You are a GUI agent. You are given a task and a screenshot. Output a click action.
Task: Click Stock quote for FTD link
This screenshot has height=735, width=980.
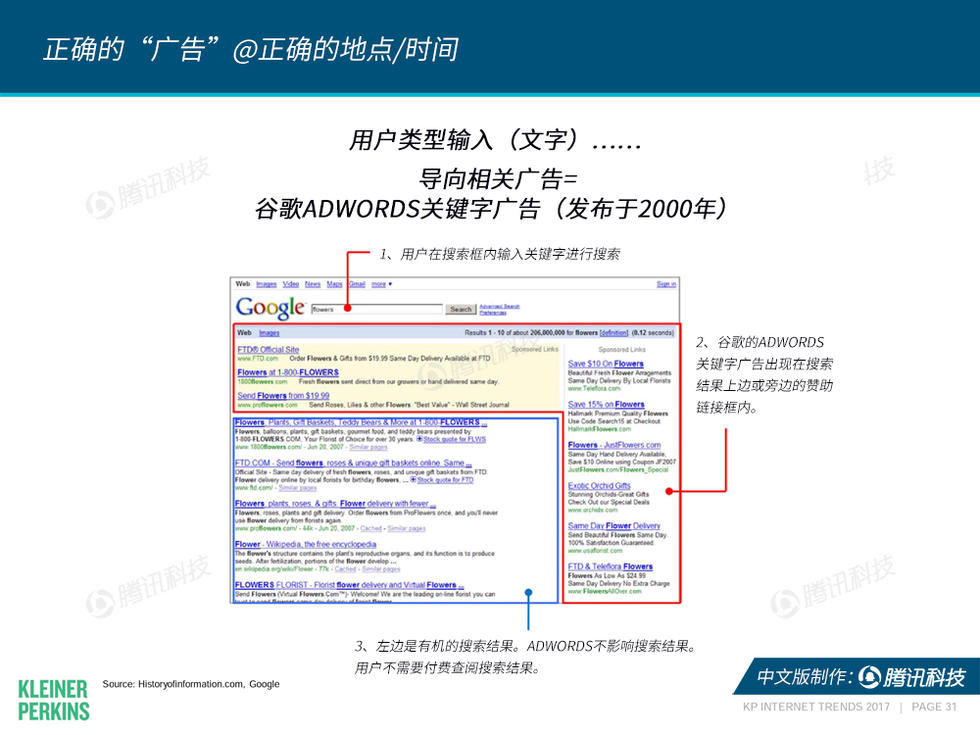coord(445,480)
